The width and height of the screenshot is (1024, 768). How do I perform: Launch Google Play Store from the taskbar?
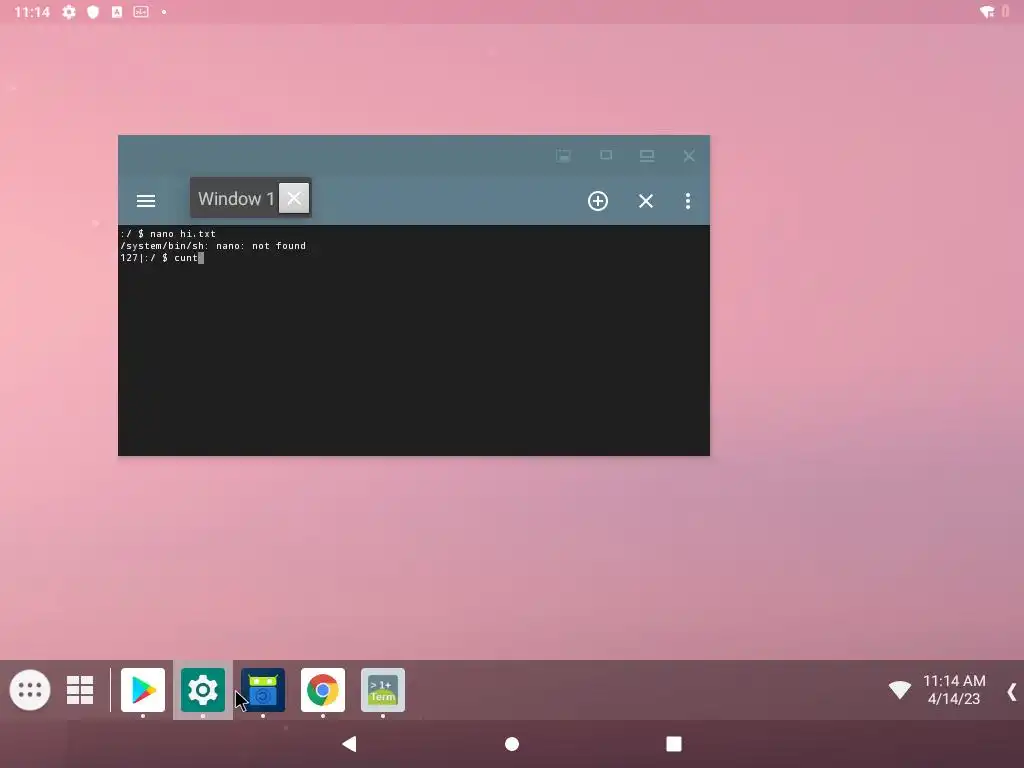click(143, 690)
